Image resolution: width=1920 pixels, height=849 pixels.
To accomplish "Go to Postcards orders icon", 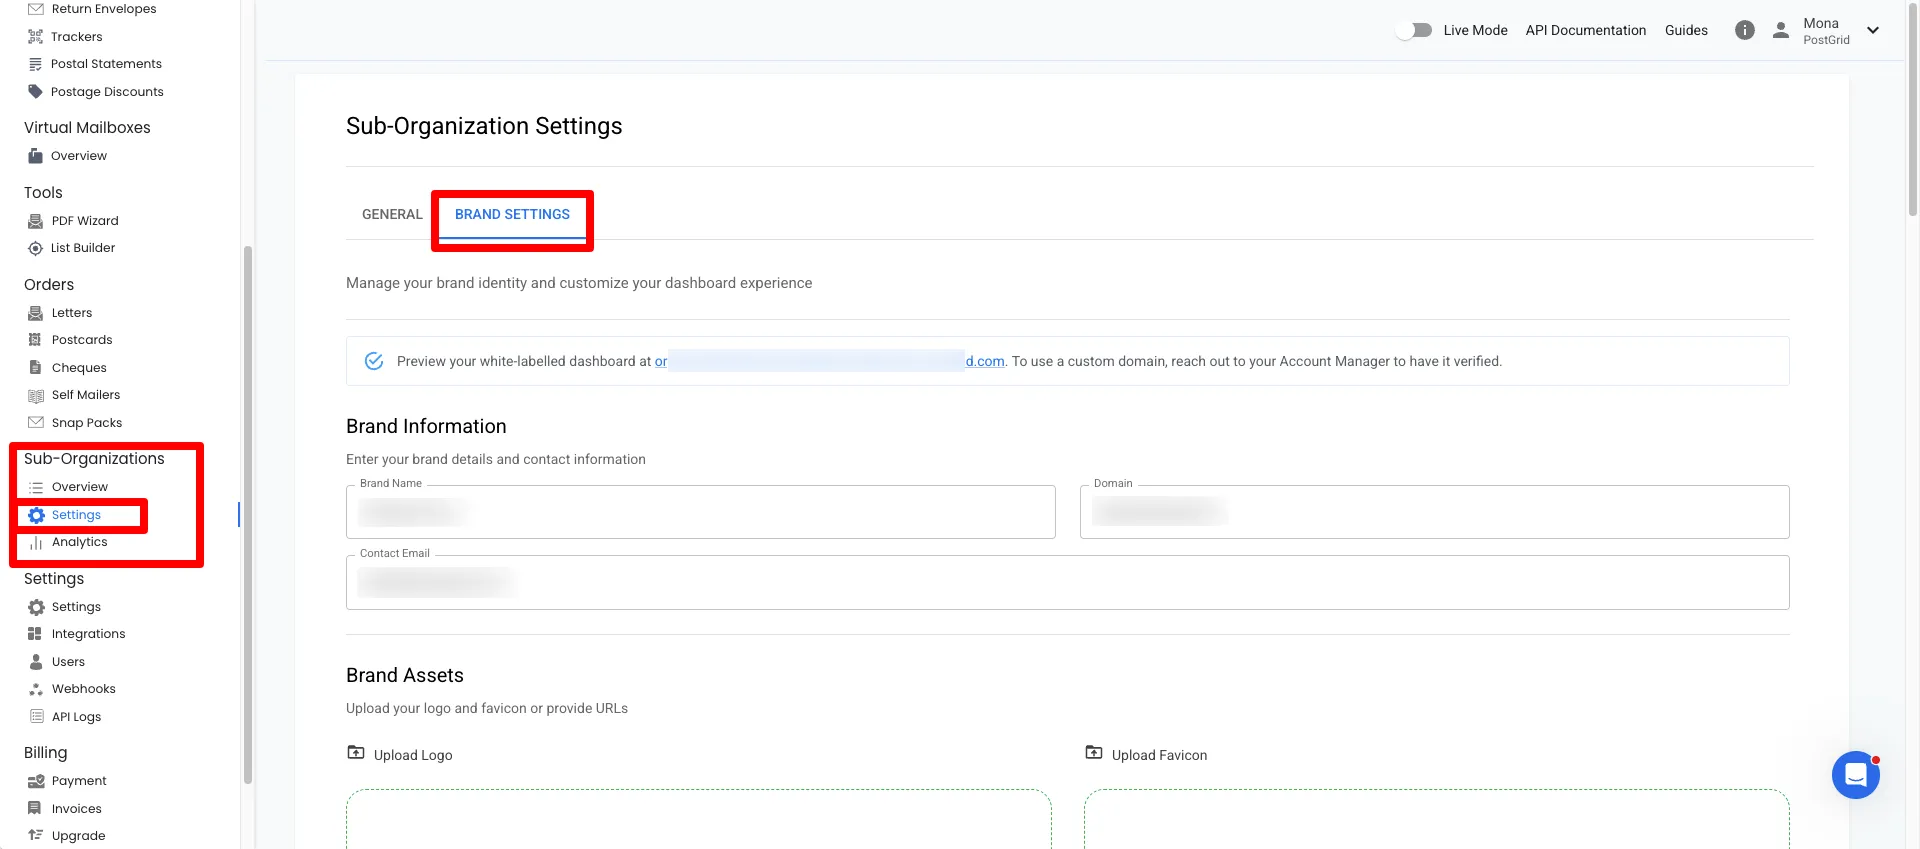I will pyautogui.click(x=36, y=340).
